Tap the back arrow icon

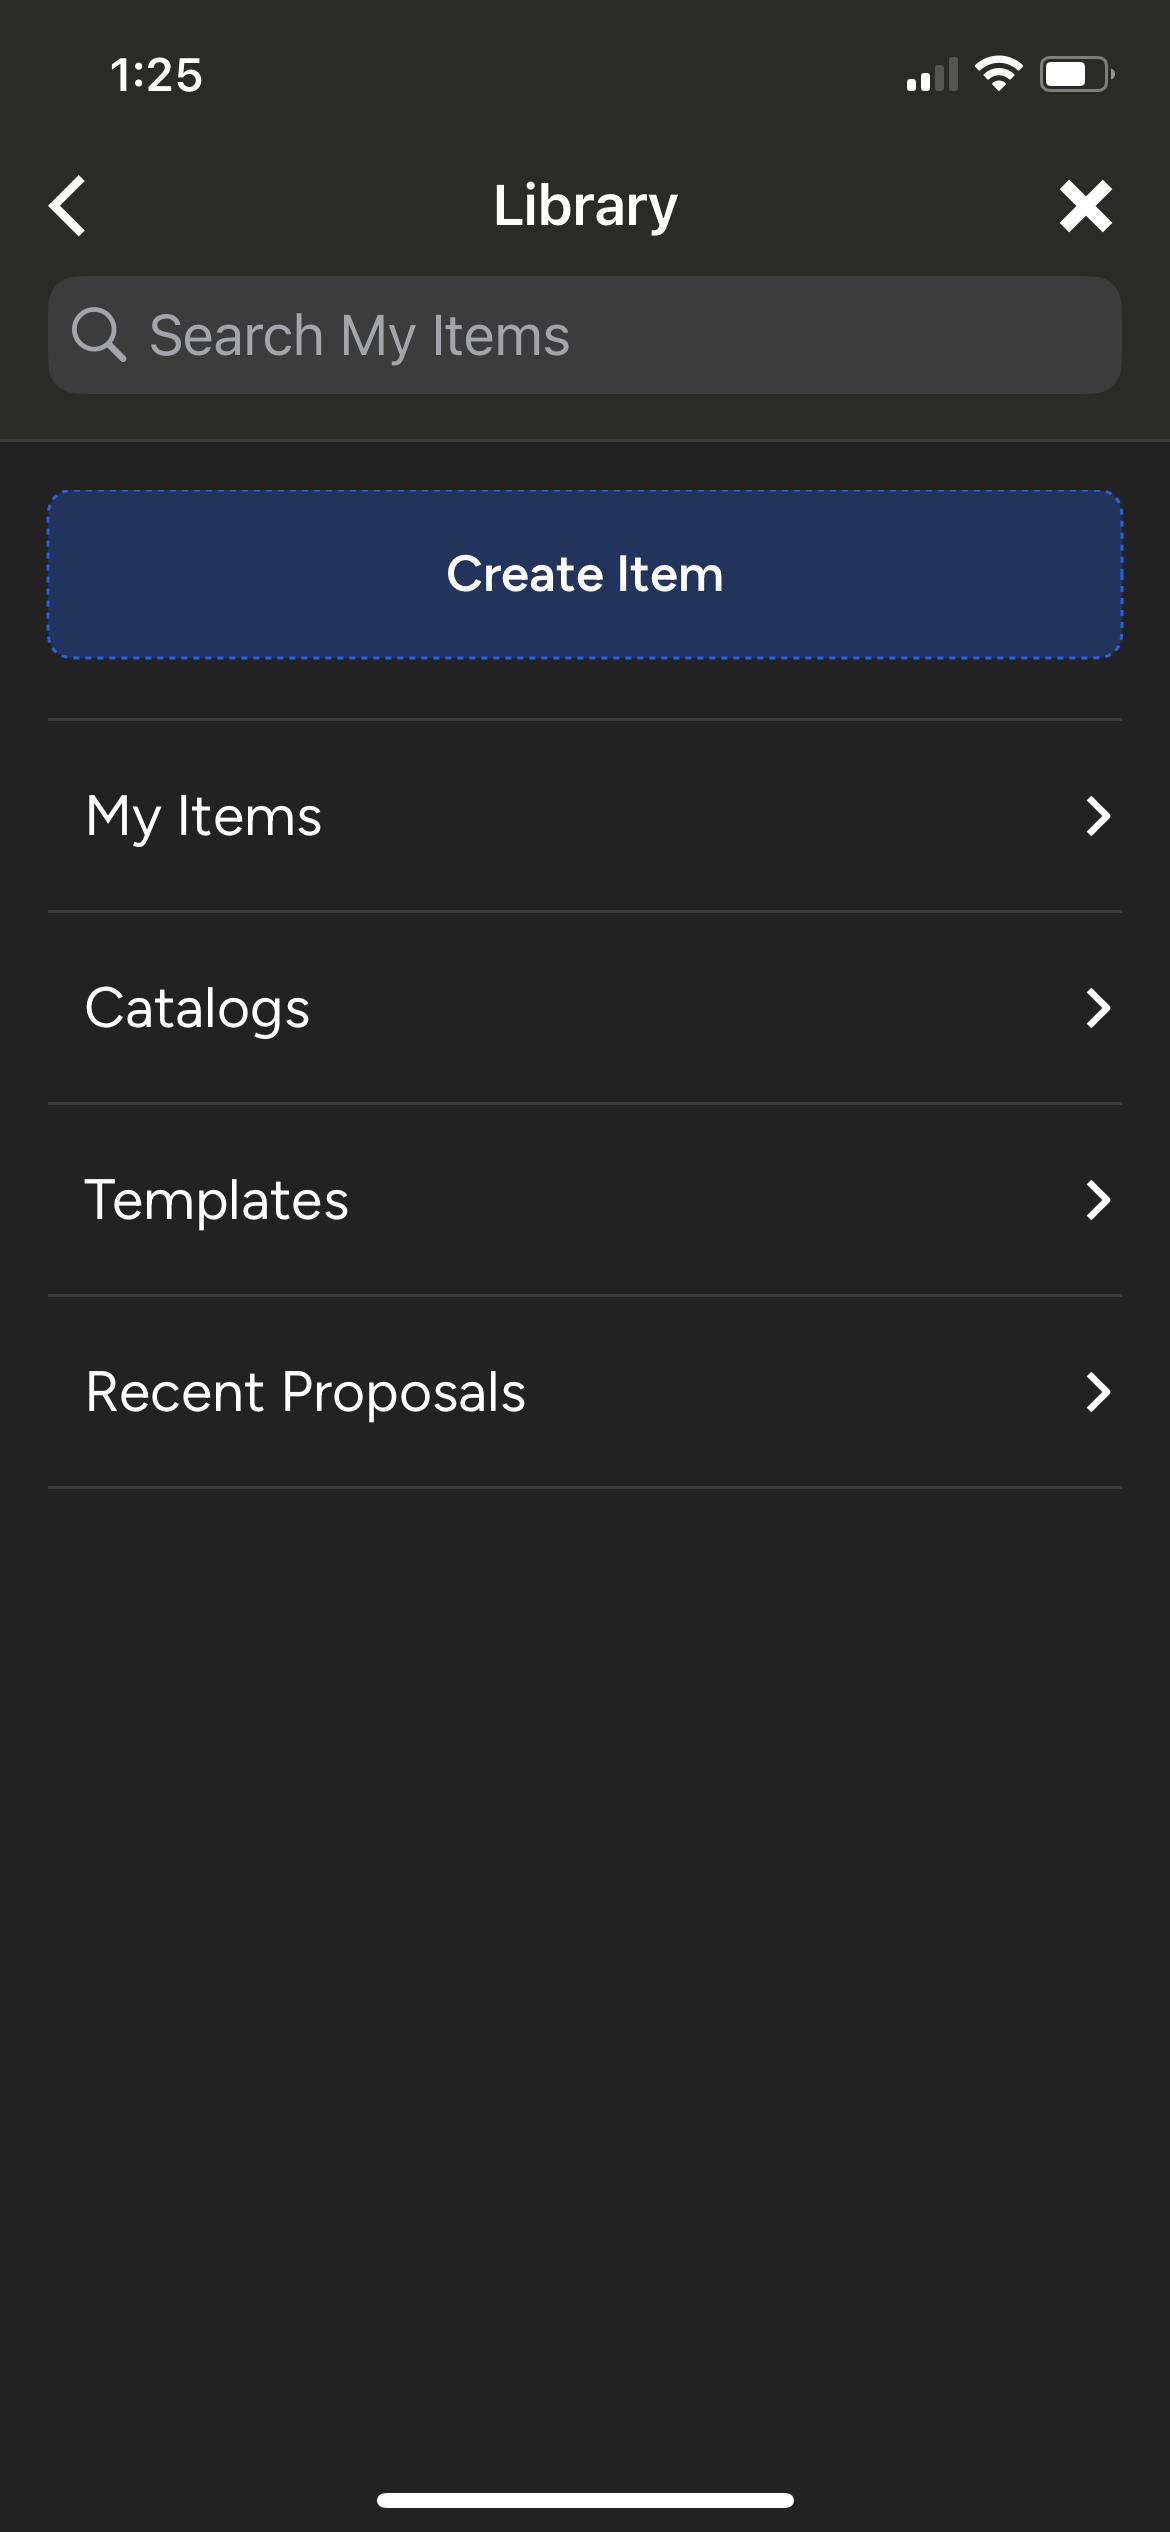click(x=67, y=207)
